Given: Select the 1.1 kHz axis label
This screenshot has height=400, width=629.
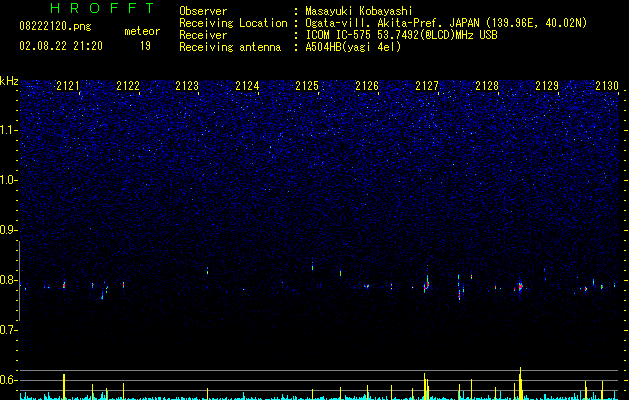Looking at the screenshot, I should click(x=9, y=130).
